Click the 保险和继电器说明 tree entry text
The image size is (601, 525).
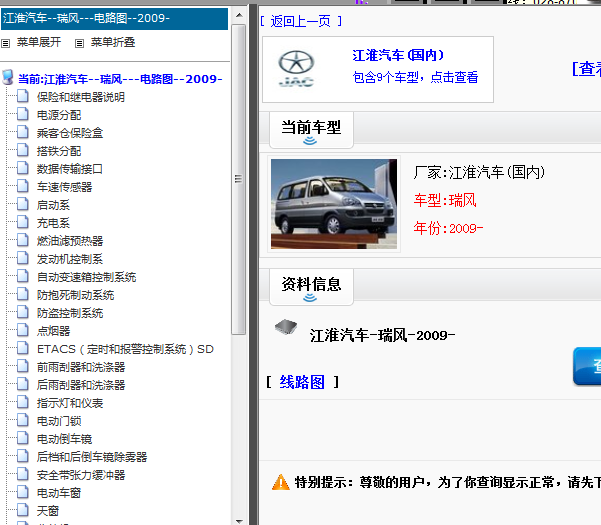pos(81,97)
